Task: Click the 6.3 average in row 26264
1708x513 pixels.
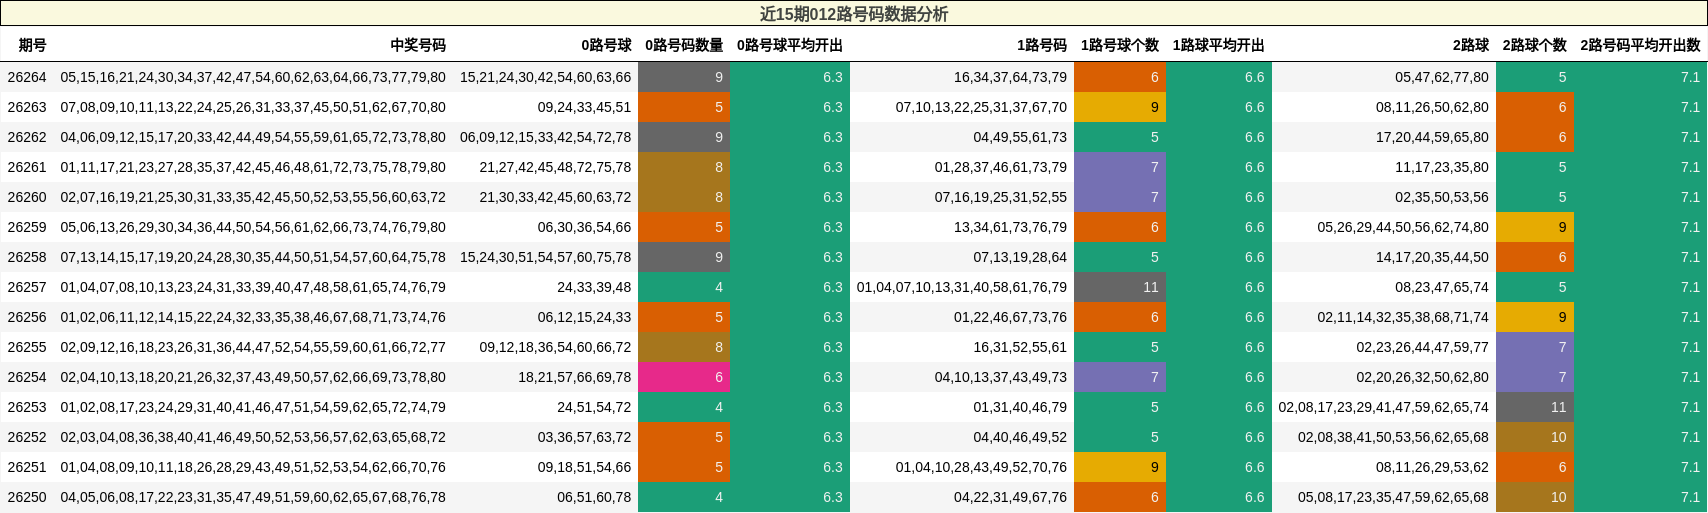Action: [x=790, y=77]
